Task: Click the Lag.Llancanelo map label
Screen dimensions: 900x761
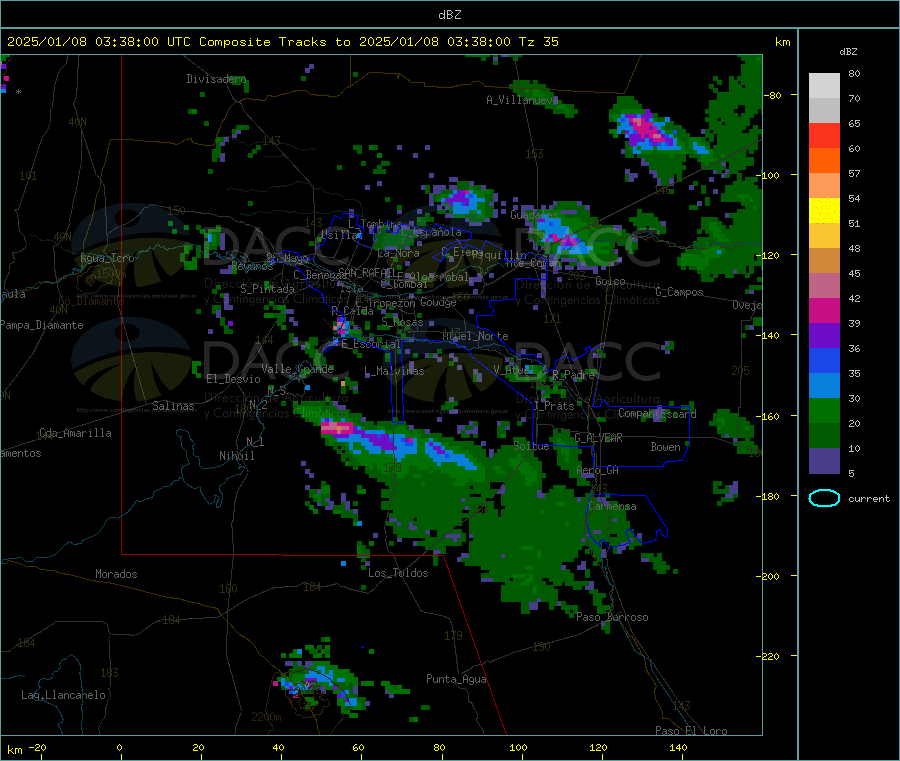Action: pos(63,695)
